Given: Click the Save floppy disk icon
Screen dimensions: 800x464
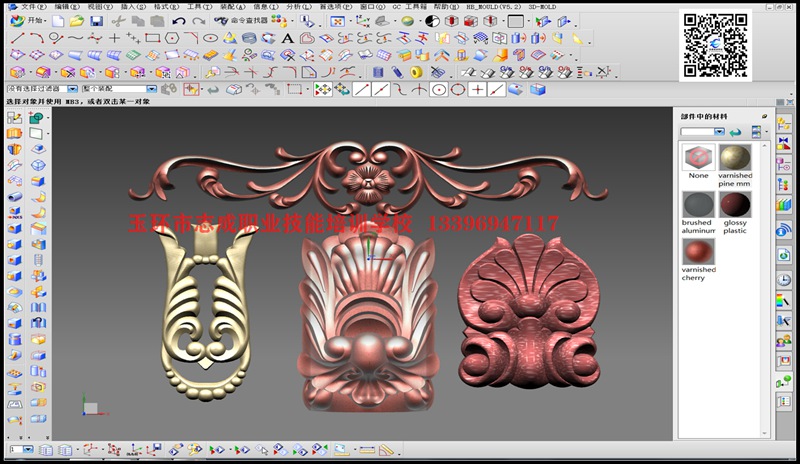Looking at the screenshot, I should 96,21.
